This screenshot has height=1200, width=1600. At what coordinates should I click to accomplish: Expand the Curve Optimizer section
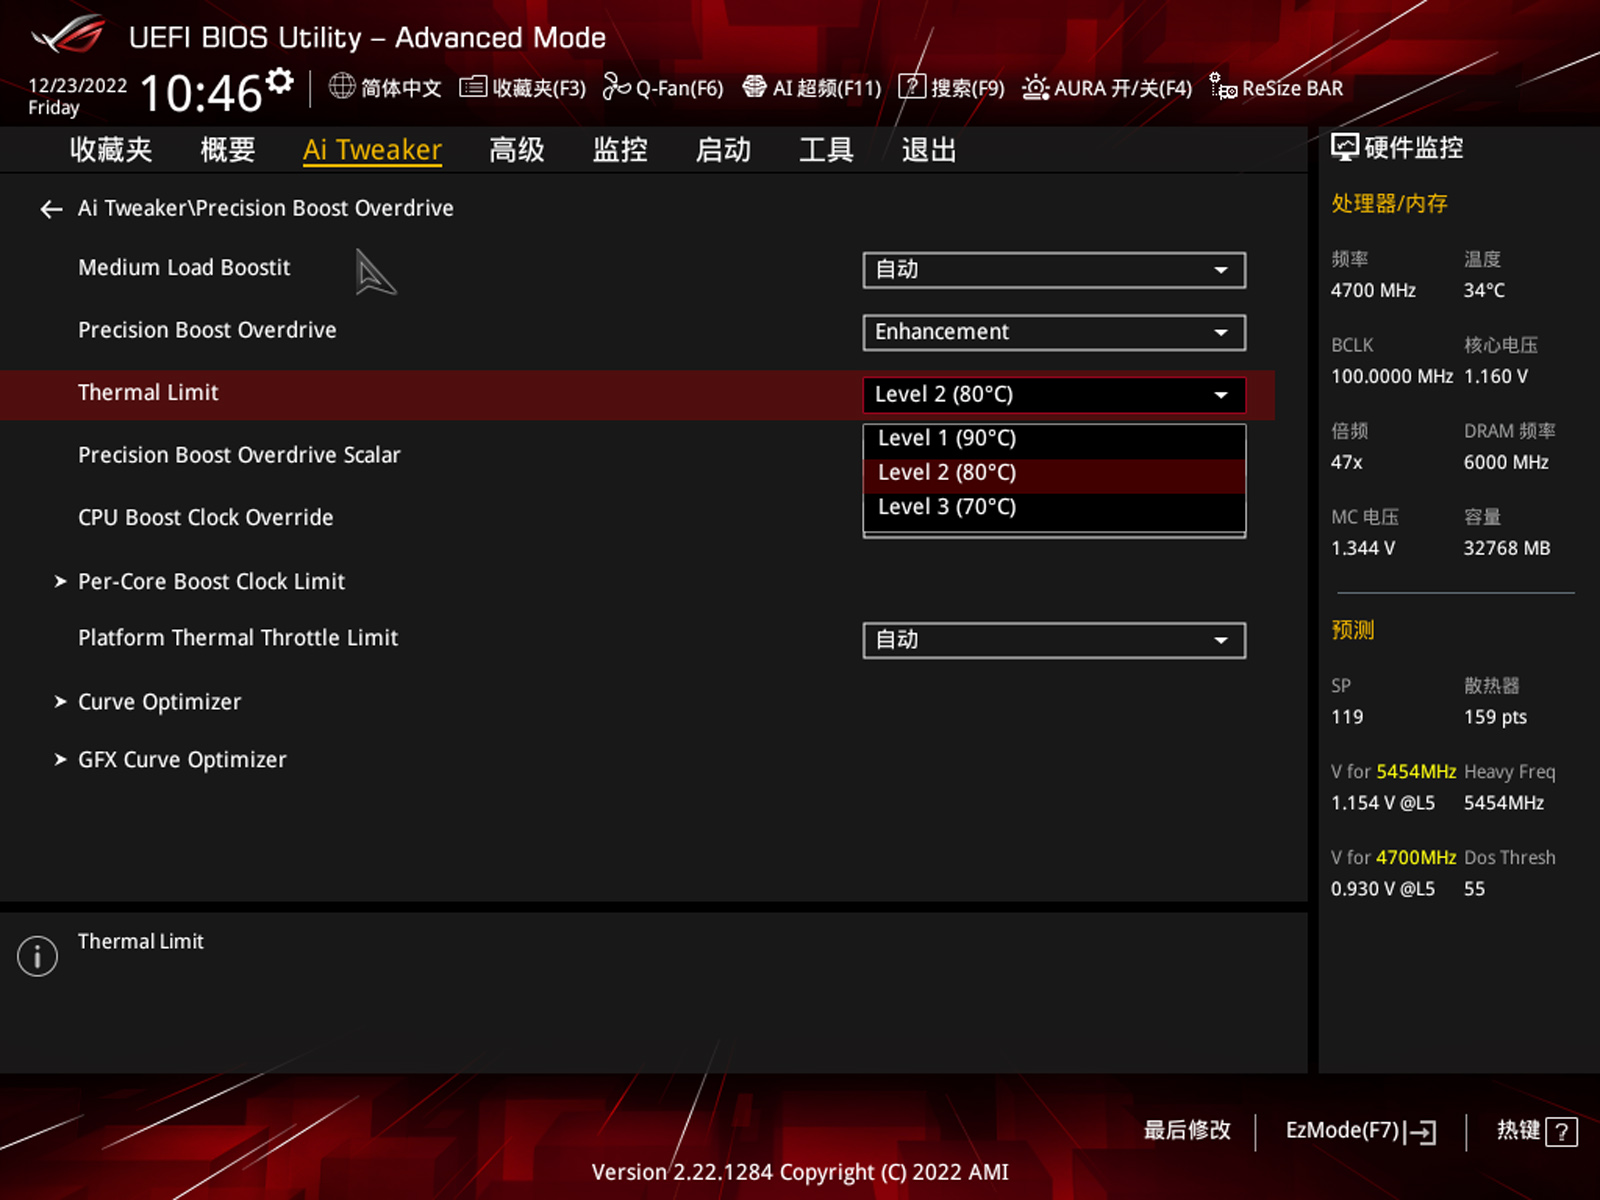[x=158, y=701]
